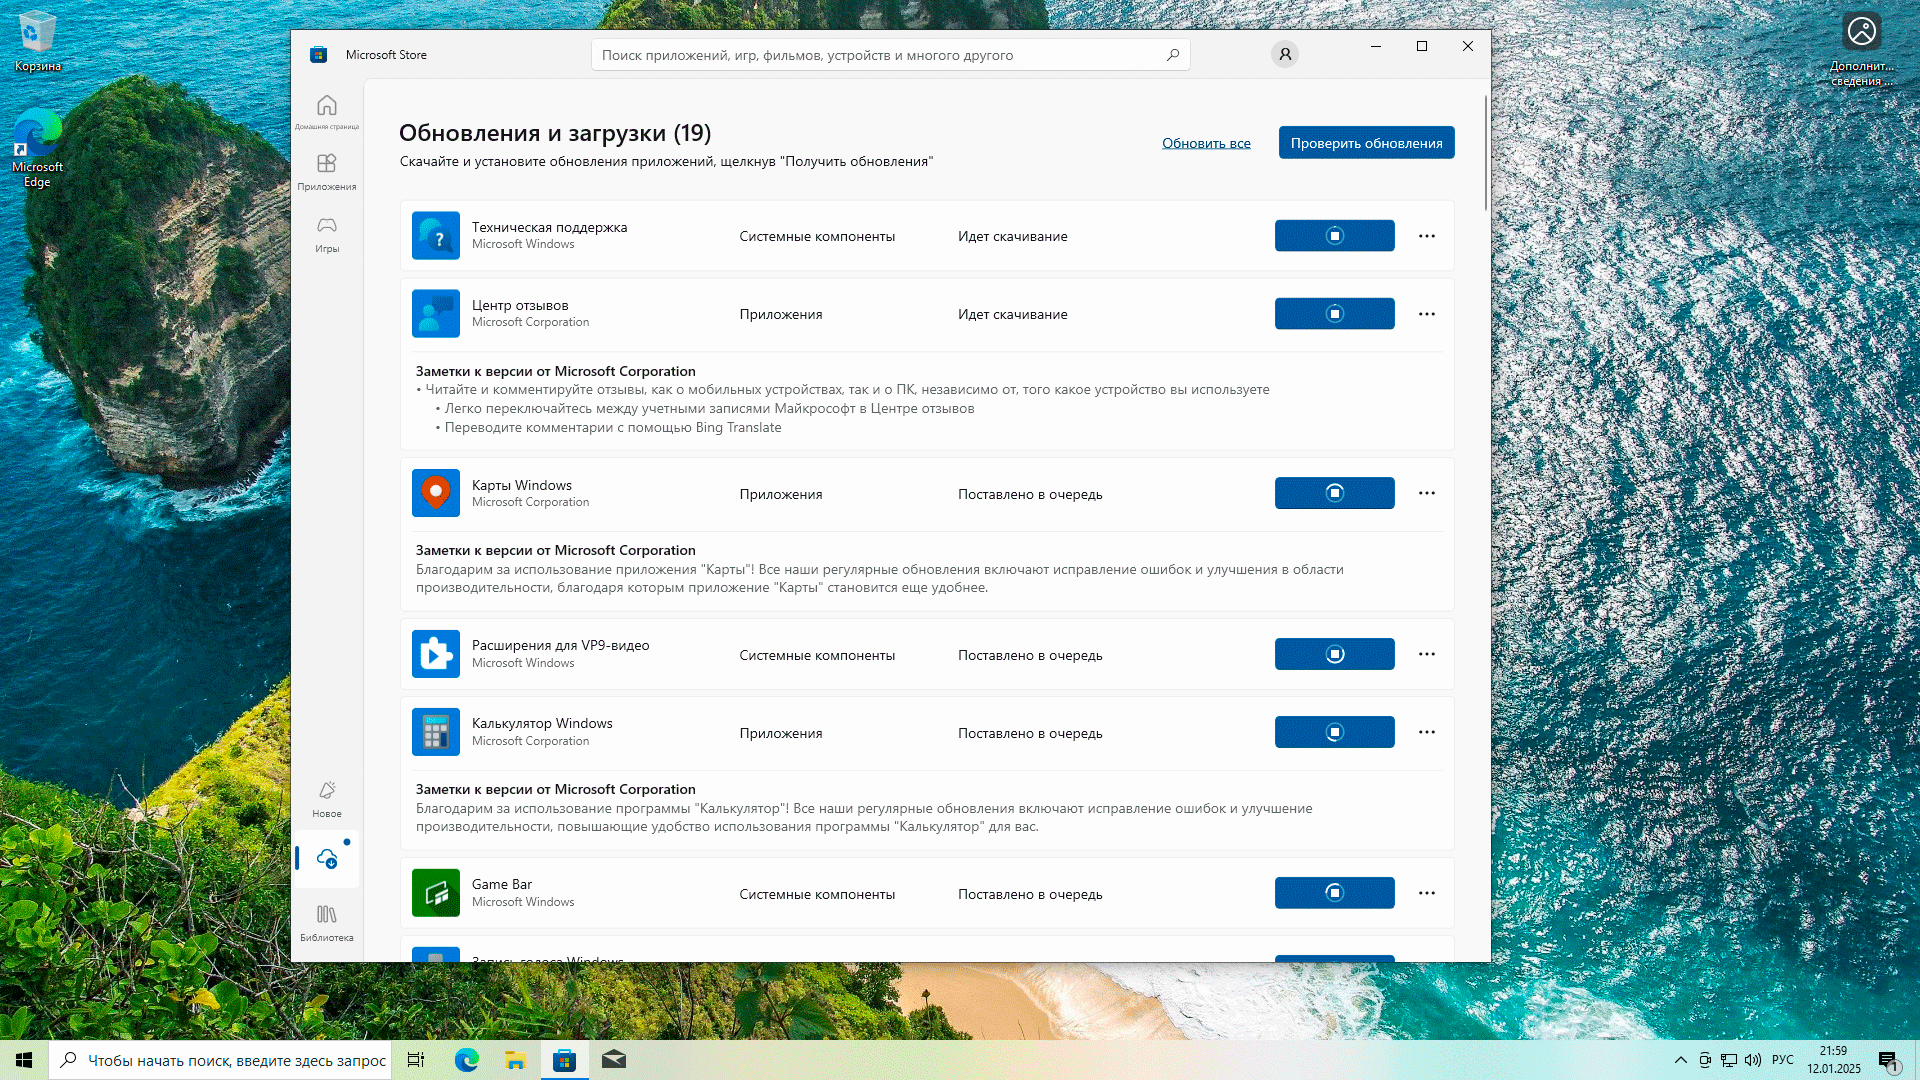Stop the Feedback Hub download
This screenshot has height=1080, width=1920.
point(1334,314)
